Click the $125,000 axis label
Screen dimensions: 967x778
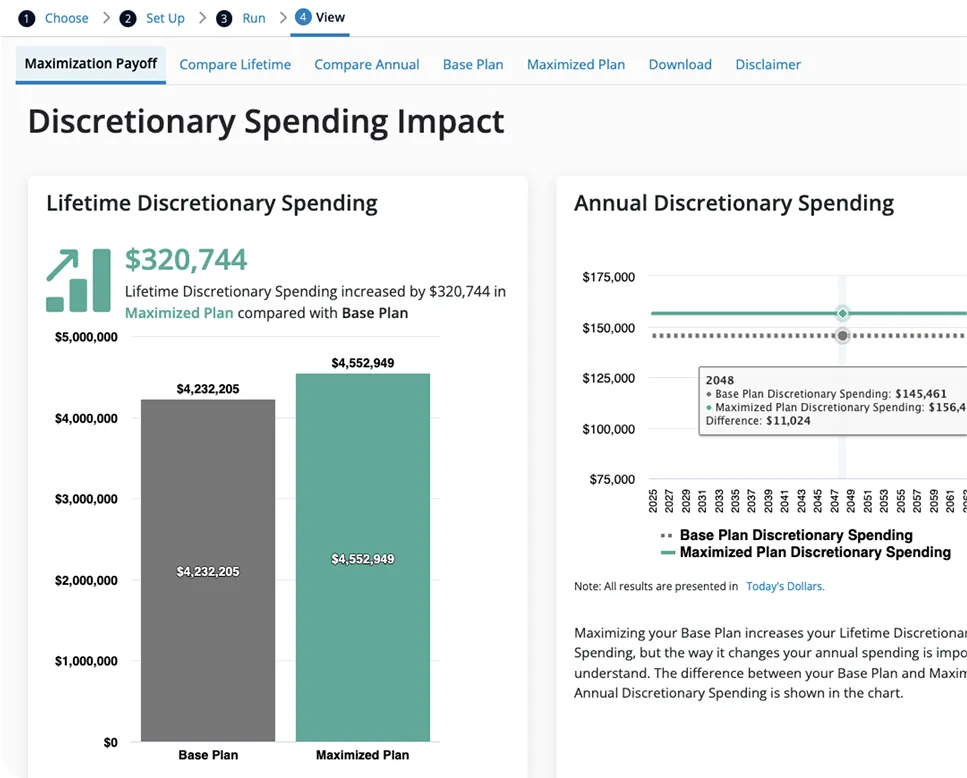pyautogui.click(x=608, y=379)
